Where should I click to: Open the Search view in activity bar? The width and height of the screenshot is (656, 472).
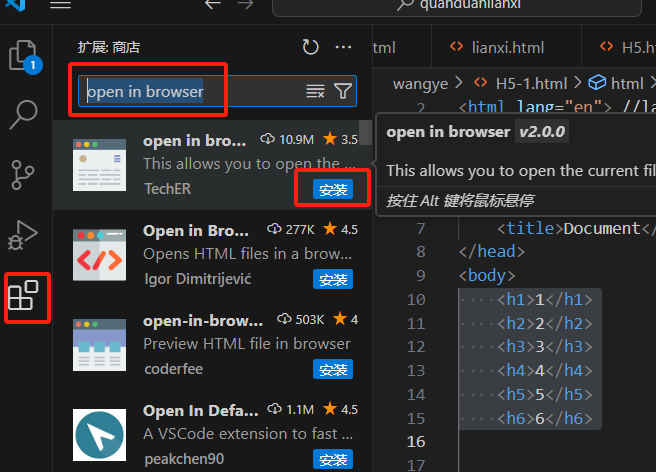pyautogui.click(x=23, y=114)
